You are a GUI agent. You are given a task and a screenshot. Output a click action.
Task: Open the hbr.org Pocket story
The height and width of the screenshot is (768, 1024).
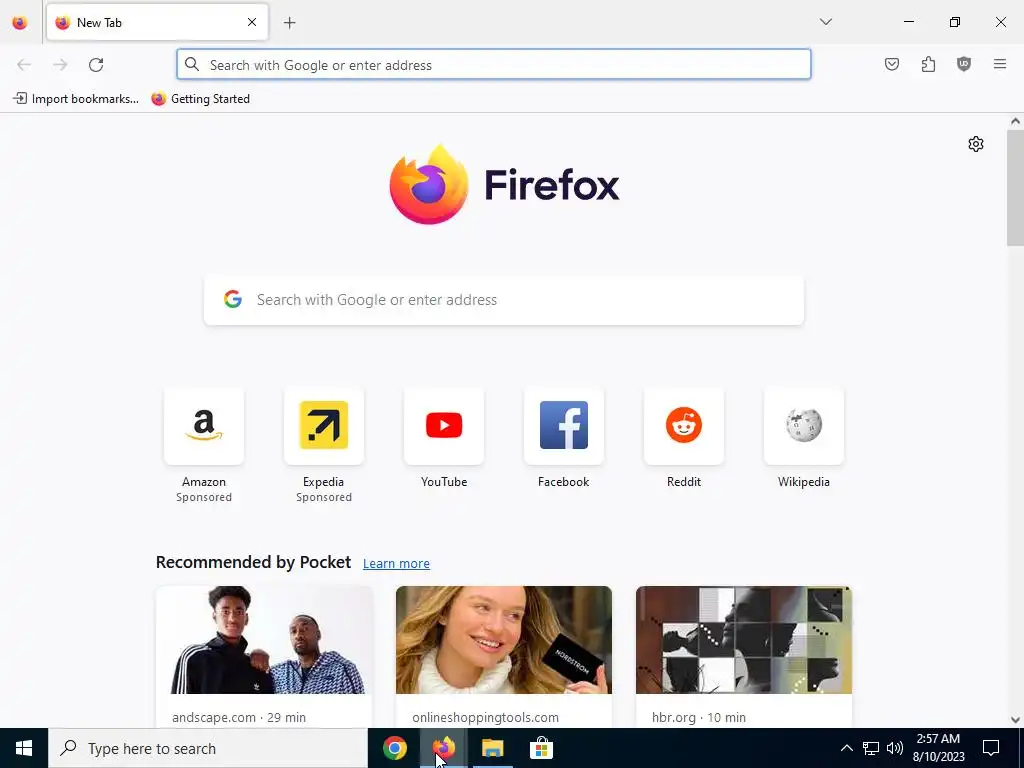pyautogui.click(x=744, y=656)
